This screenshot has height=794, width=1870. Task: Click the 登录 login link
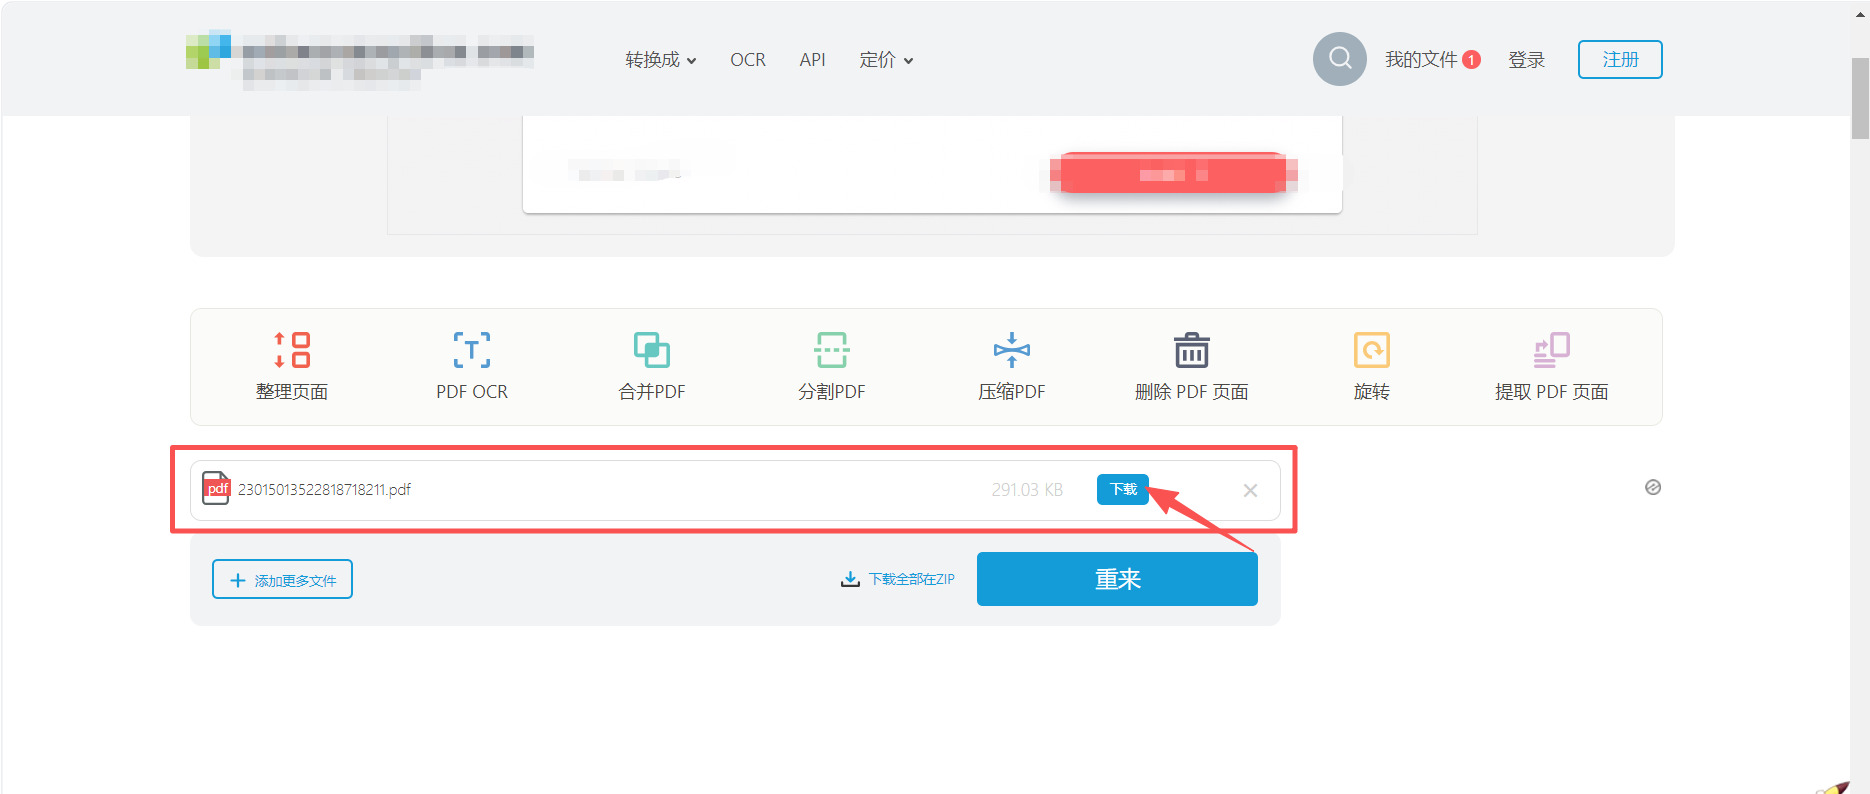[x=1526, y=60]
